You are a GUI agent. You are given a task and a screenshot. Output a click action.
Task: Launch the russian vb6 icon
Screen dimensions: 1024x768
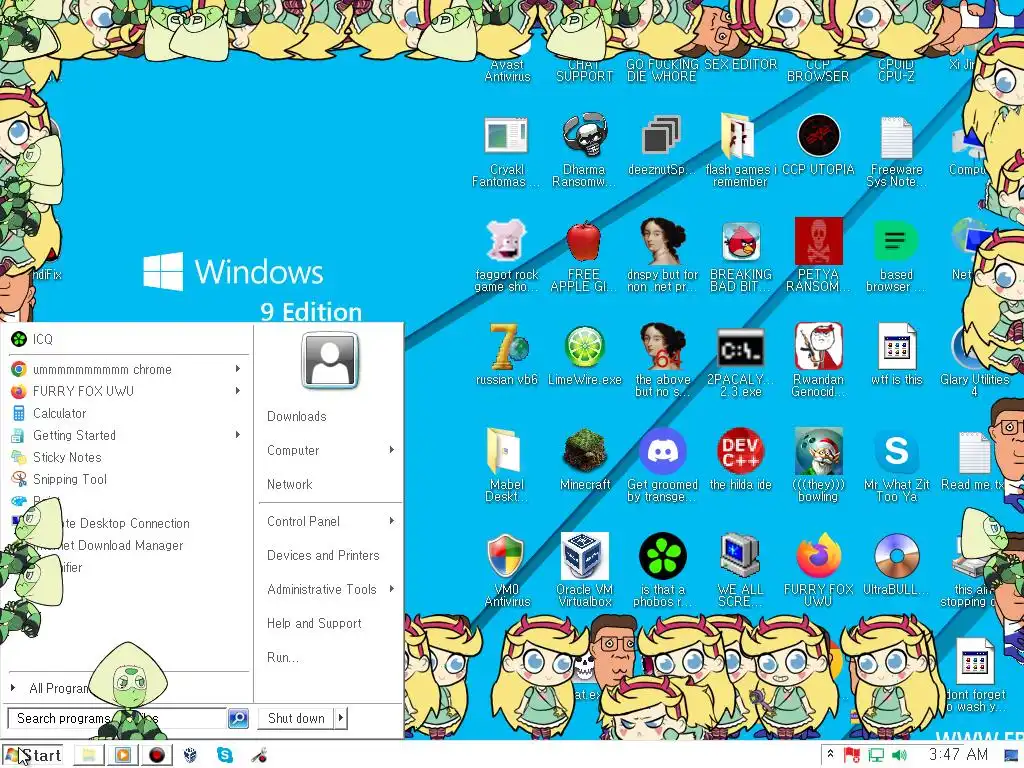pos(507,347)
